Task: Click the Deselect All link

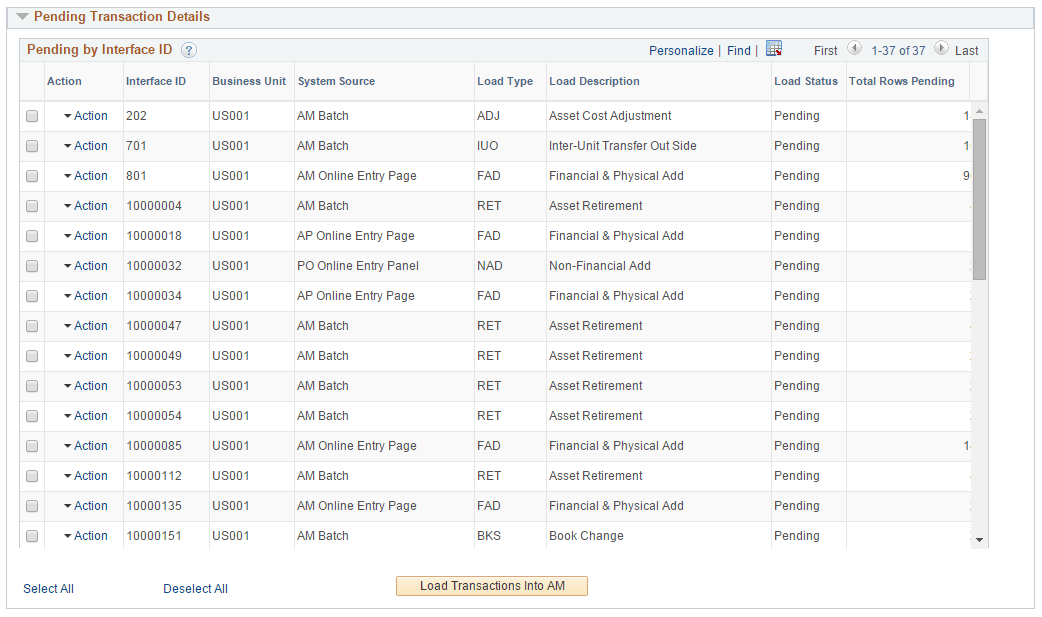Action: click(195, 588)
